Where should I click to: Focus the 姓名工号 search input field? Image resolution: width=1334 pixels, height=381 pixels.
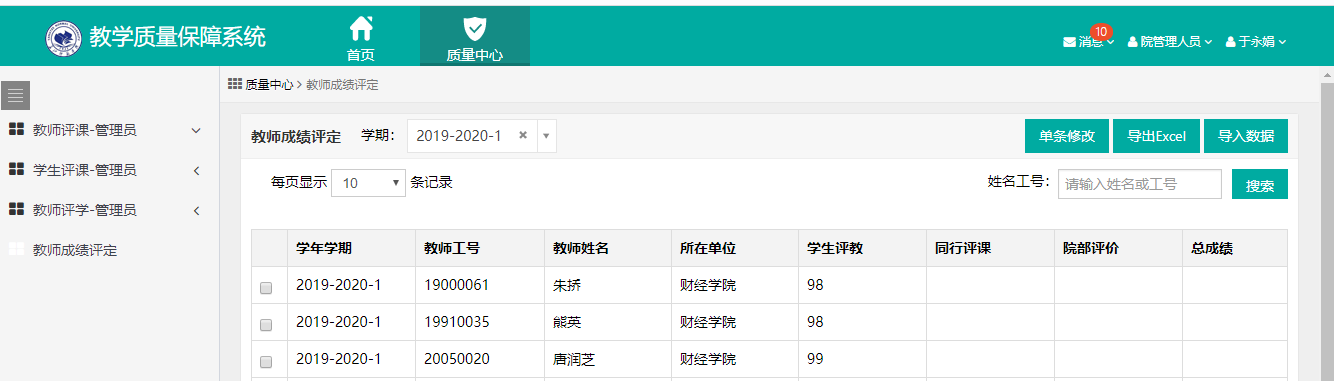(x=1140, y=184)
